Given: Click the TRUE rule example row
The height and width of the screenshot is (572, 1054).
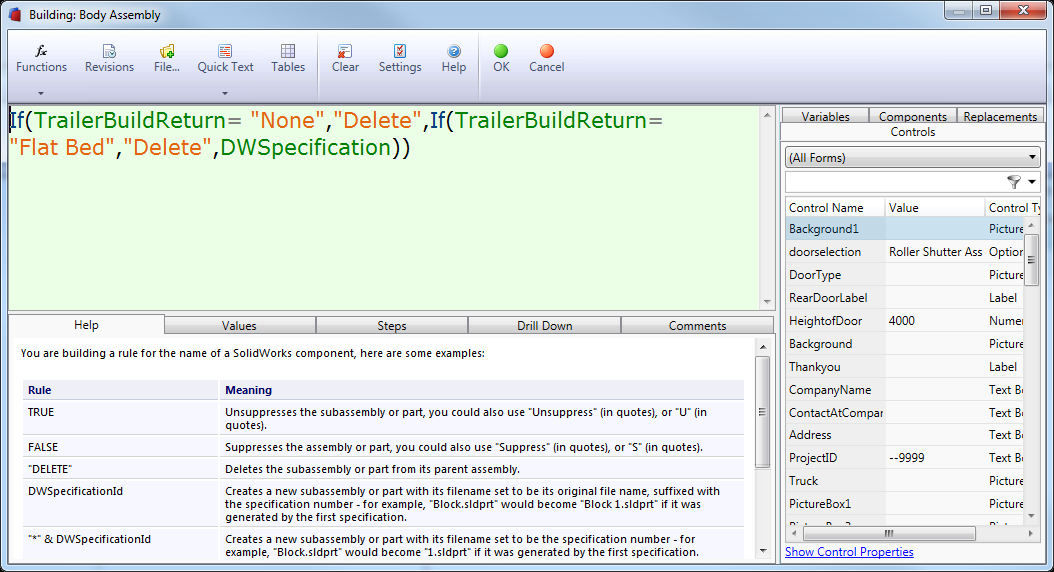Looking at the screenshot, I should [383, 418].
